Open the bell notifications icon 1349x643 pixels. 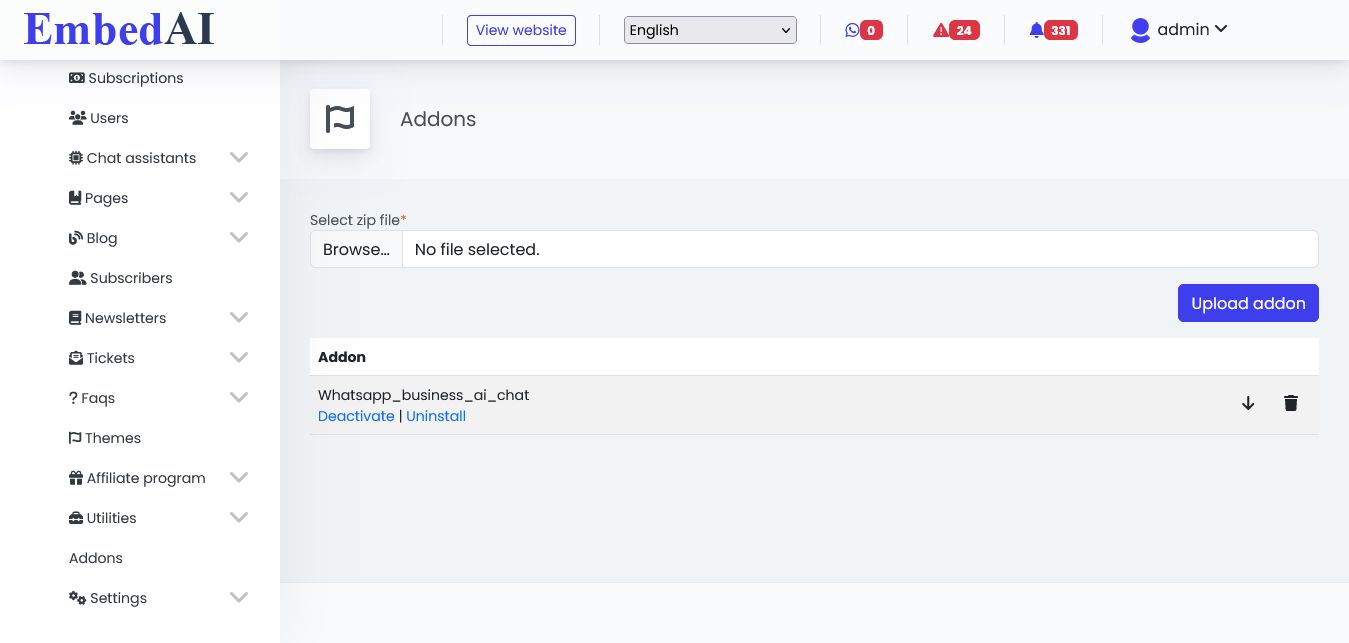click(x=1036, y=30)
